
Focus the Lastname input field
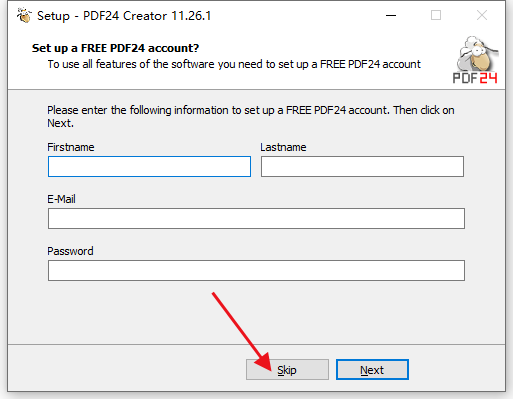362,166
